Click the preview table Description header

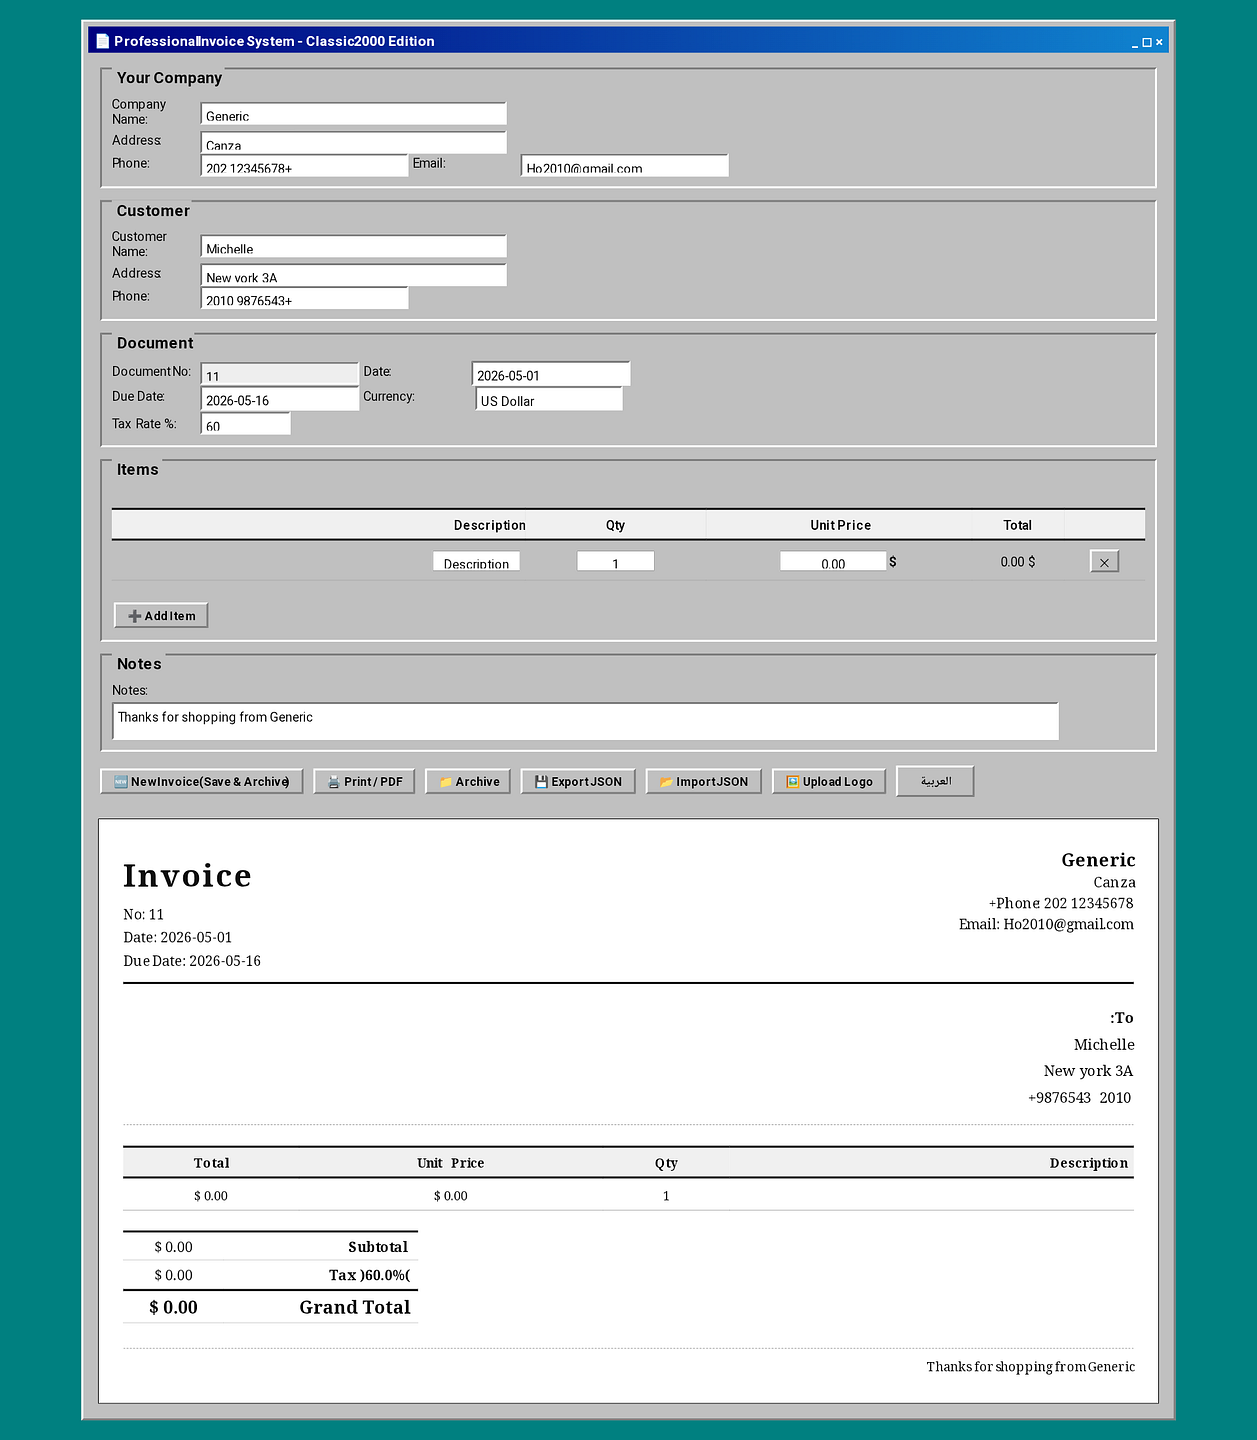coord(1088,1163)
